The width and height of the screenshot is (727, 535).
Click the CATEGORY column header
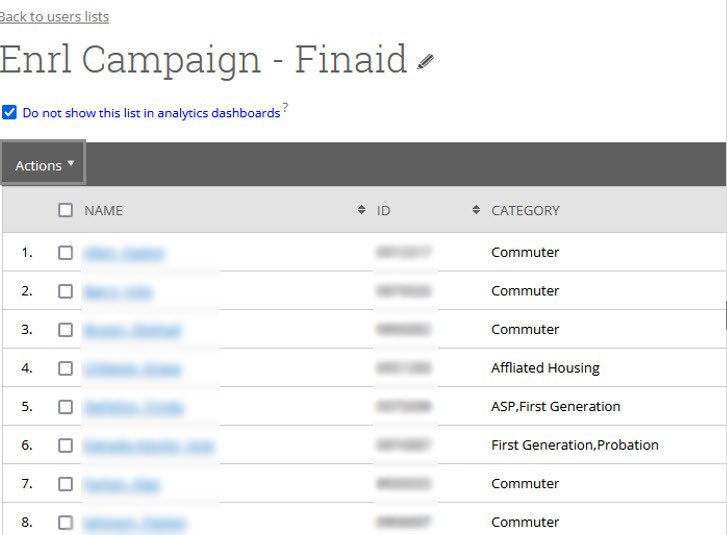tap(525, 211)
